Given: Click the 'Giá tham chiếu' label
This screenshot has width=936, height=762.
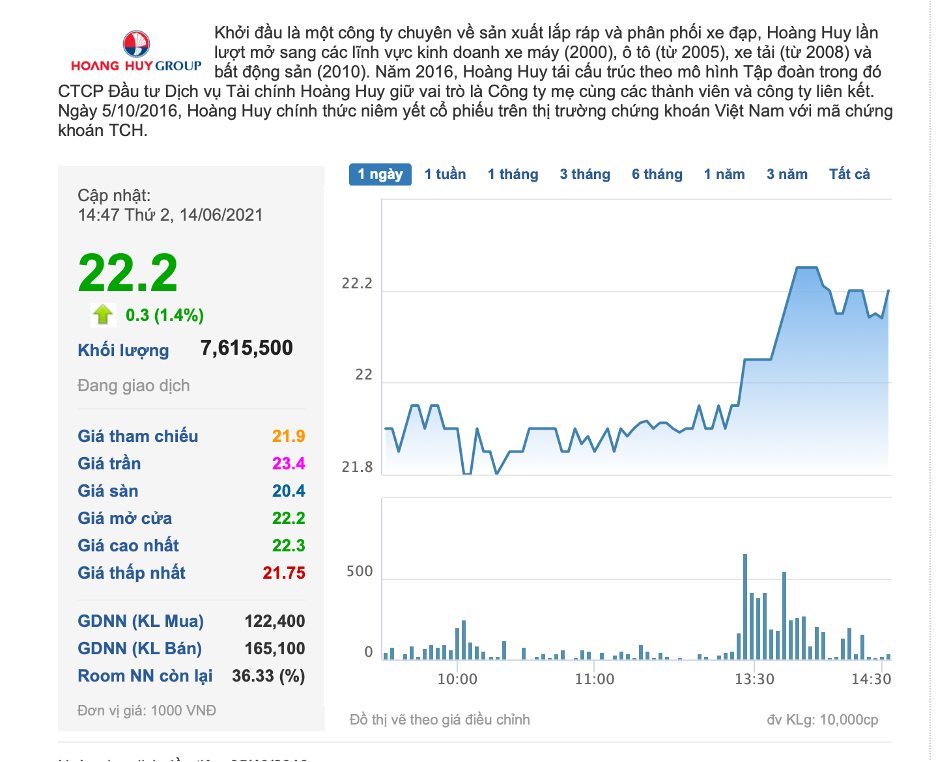Looking at the screenshot, I should tap(138, 436).
